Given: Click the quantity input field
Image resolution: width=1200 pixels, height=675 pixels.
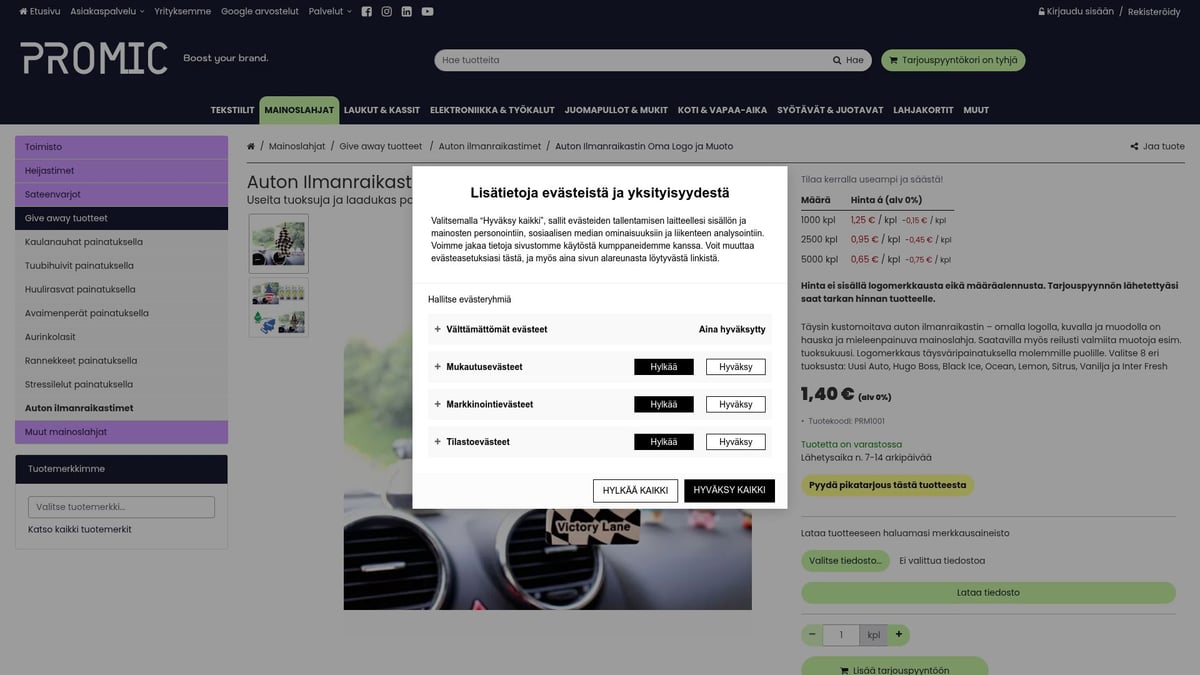Looking at the screenshot, I should coord(842,634).
